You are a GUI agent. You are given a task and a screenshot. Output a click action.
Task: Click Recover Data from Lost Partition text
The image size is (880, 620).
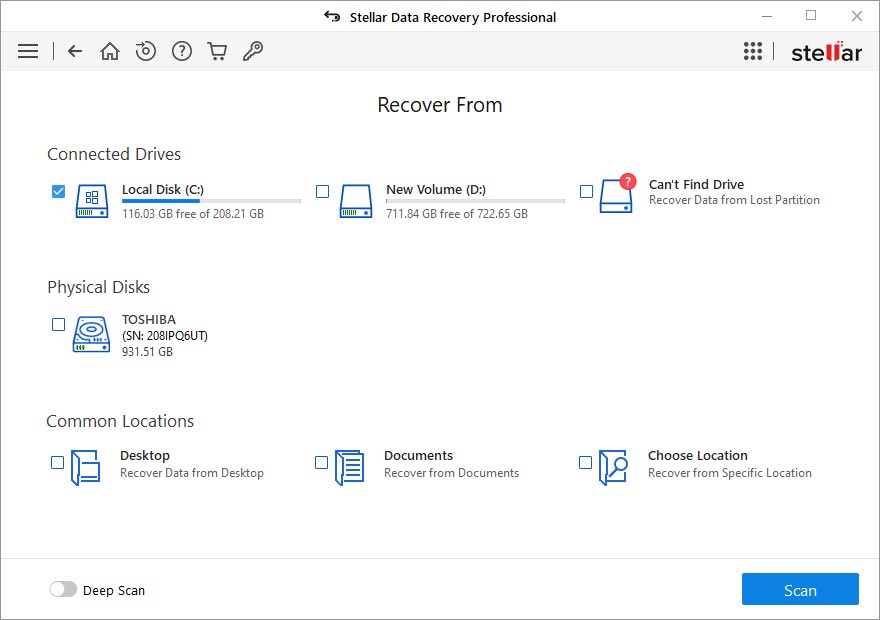click(x=734, y=200)
